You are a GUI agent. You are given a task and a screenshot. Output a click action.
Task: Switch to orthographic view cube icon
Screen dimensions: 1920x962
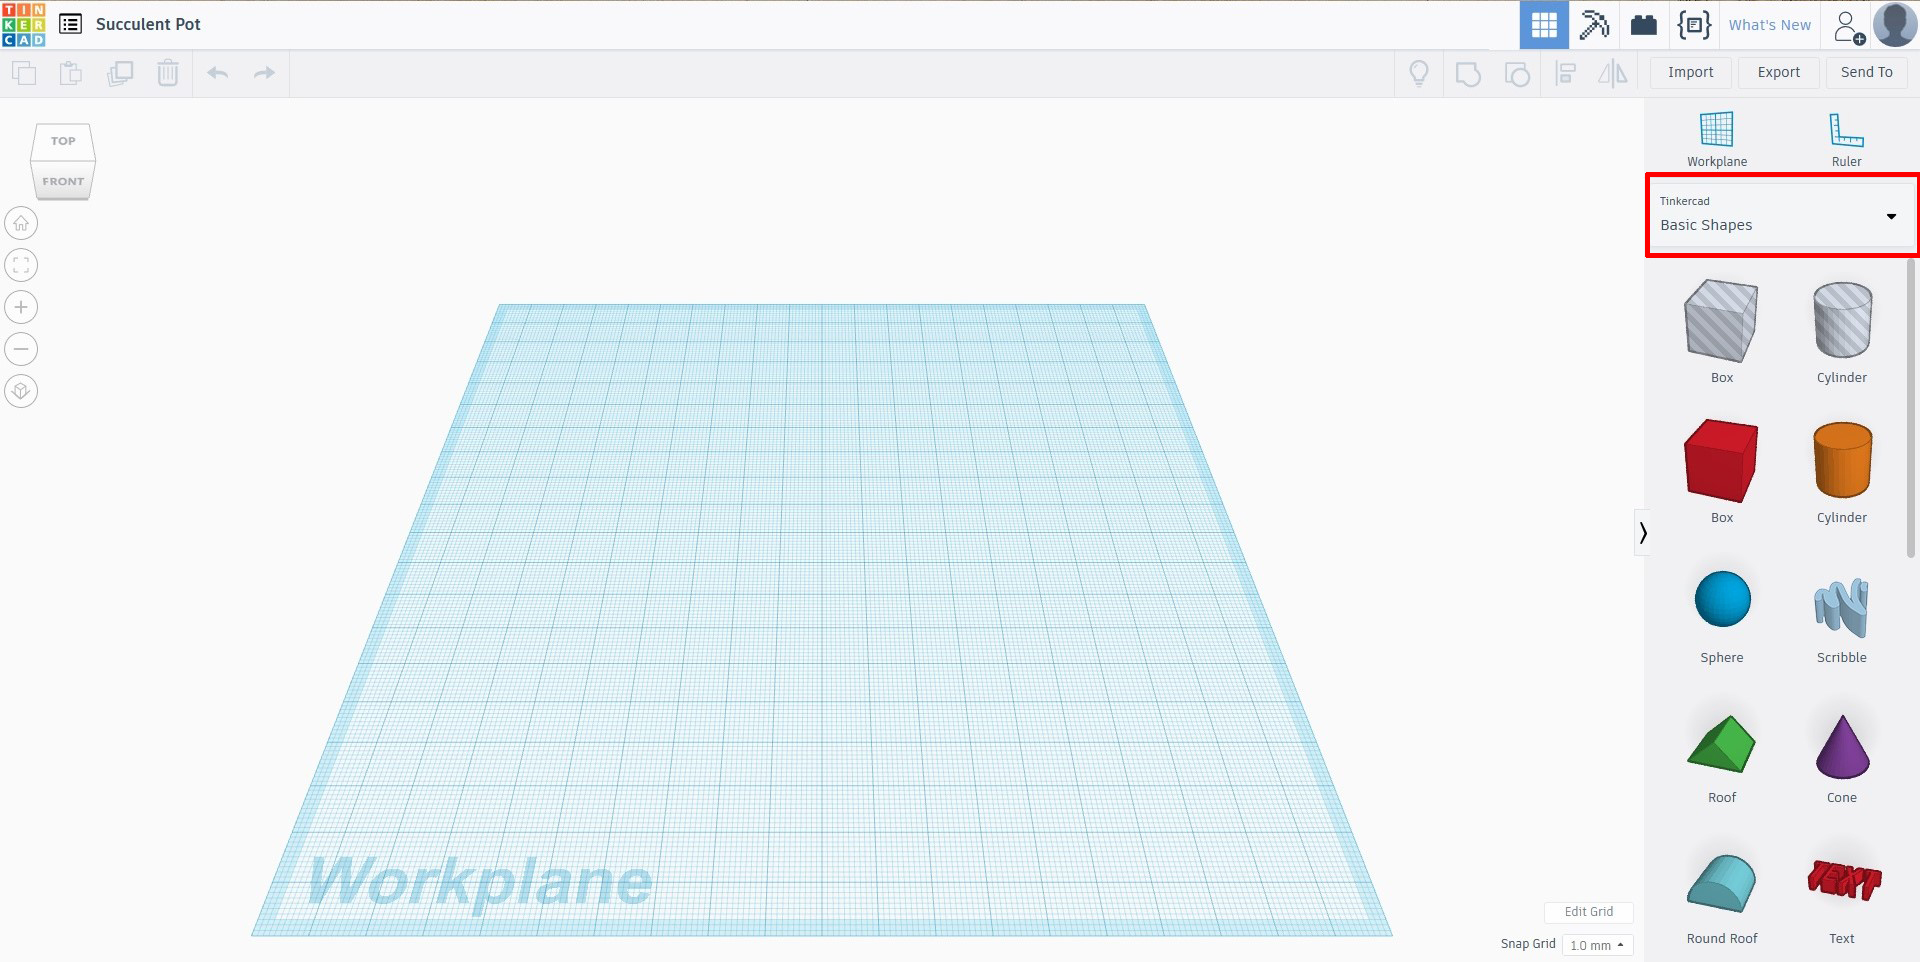tap(21, 391)
